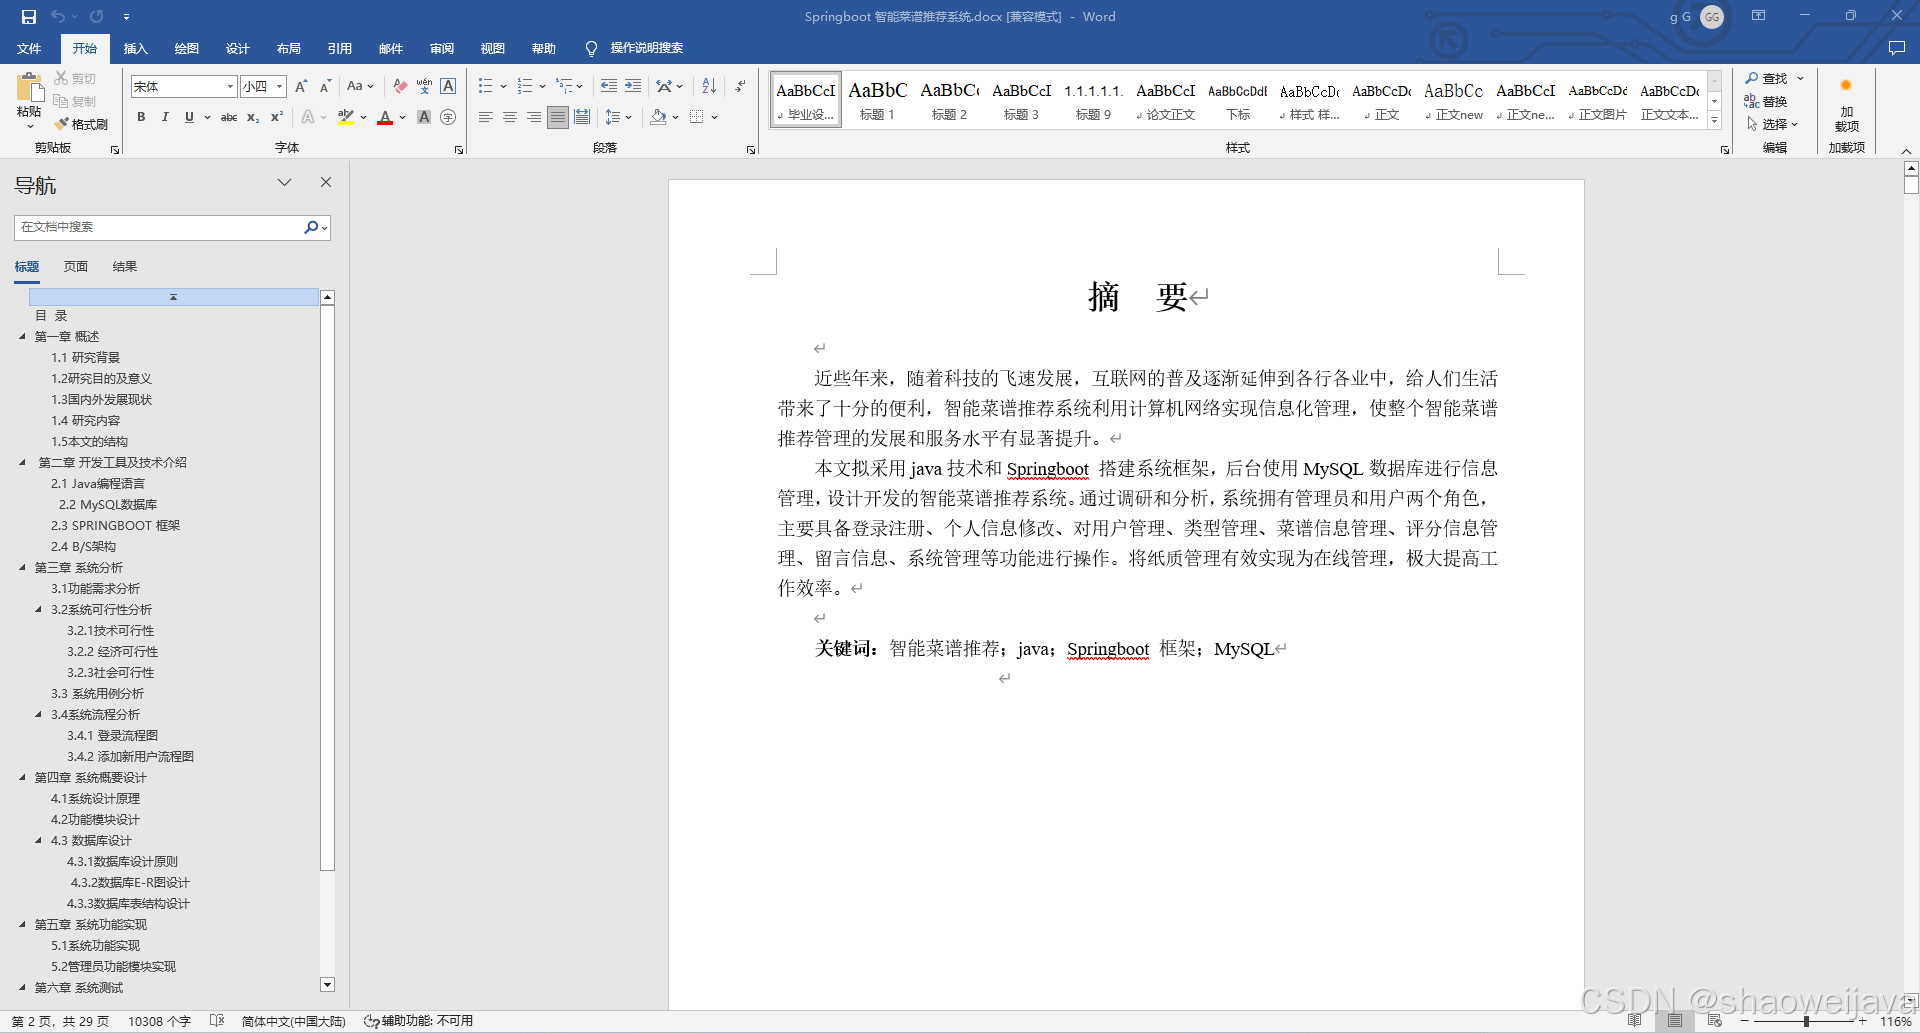Switch to Read Mode view in status bar
This screenshot has width=1920, height=1033.
tap(1635, 1021)
